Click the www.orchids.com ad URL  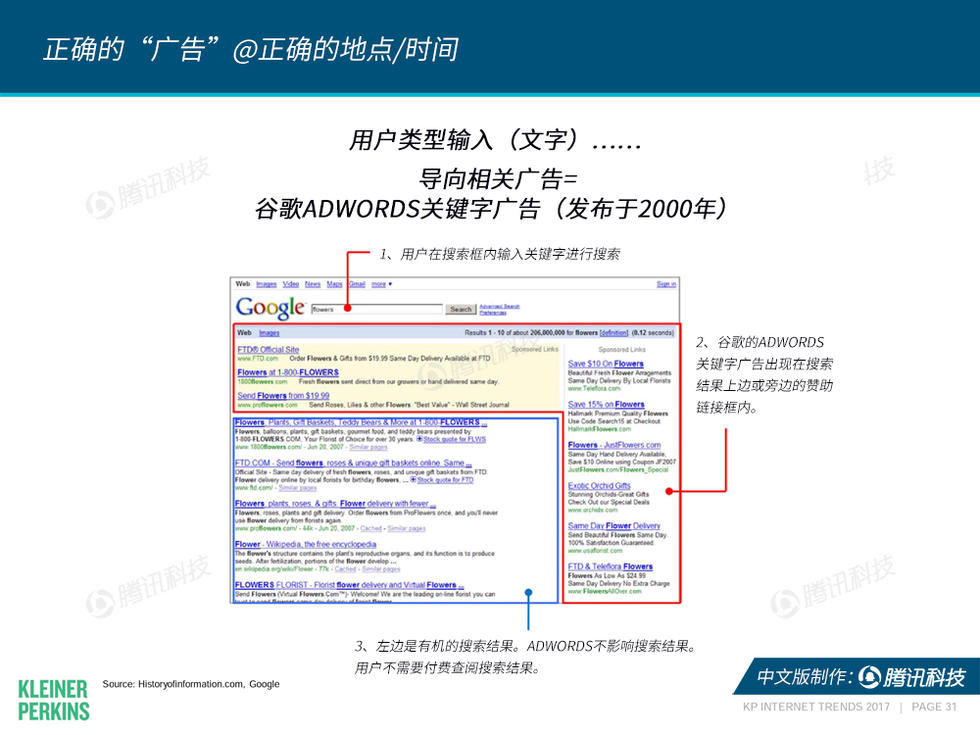click(592, 510)
